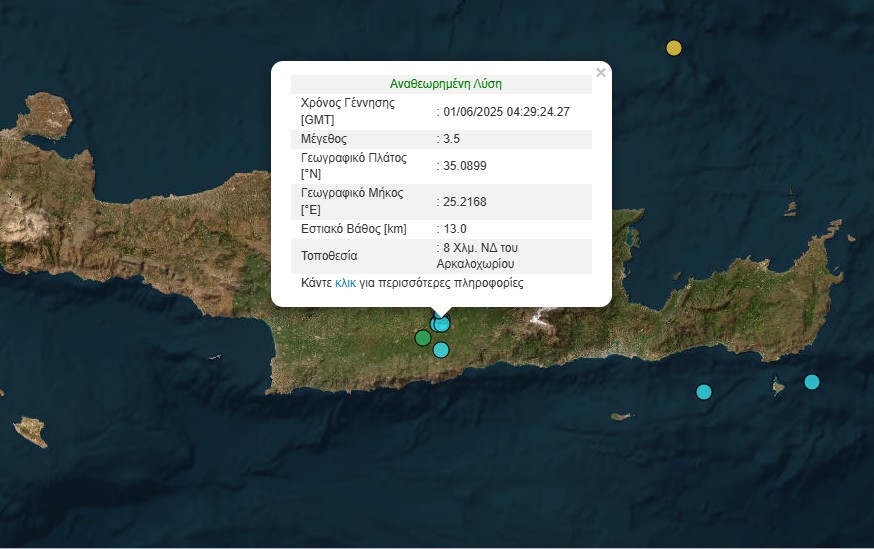The height and width of the screenshot is (549, 874).
Task: Open the 'κλικ' link for more information
Action: (x=345, y=283)
